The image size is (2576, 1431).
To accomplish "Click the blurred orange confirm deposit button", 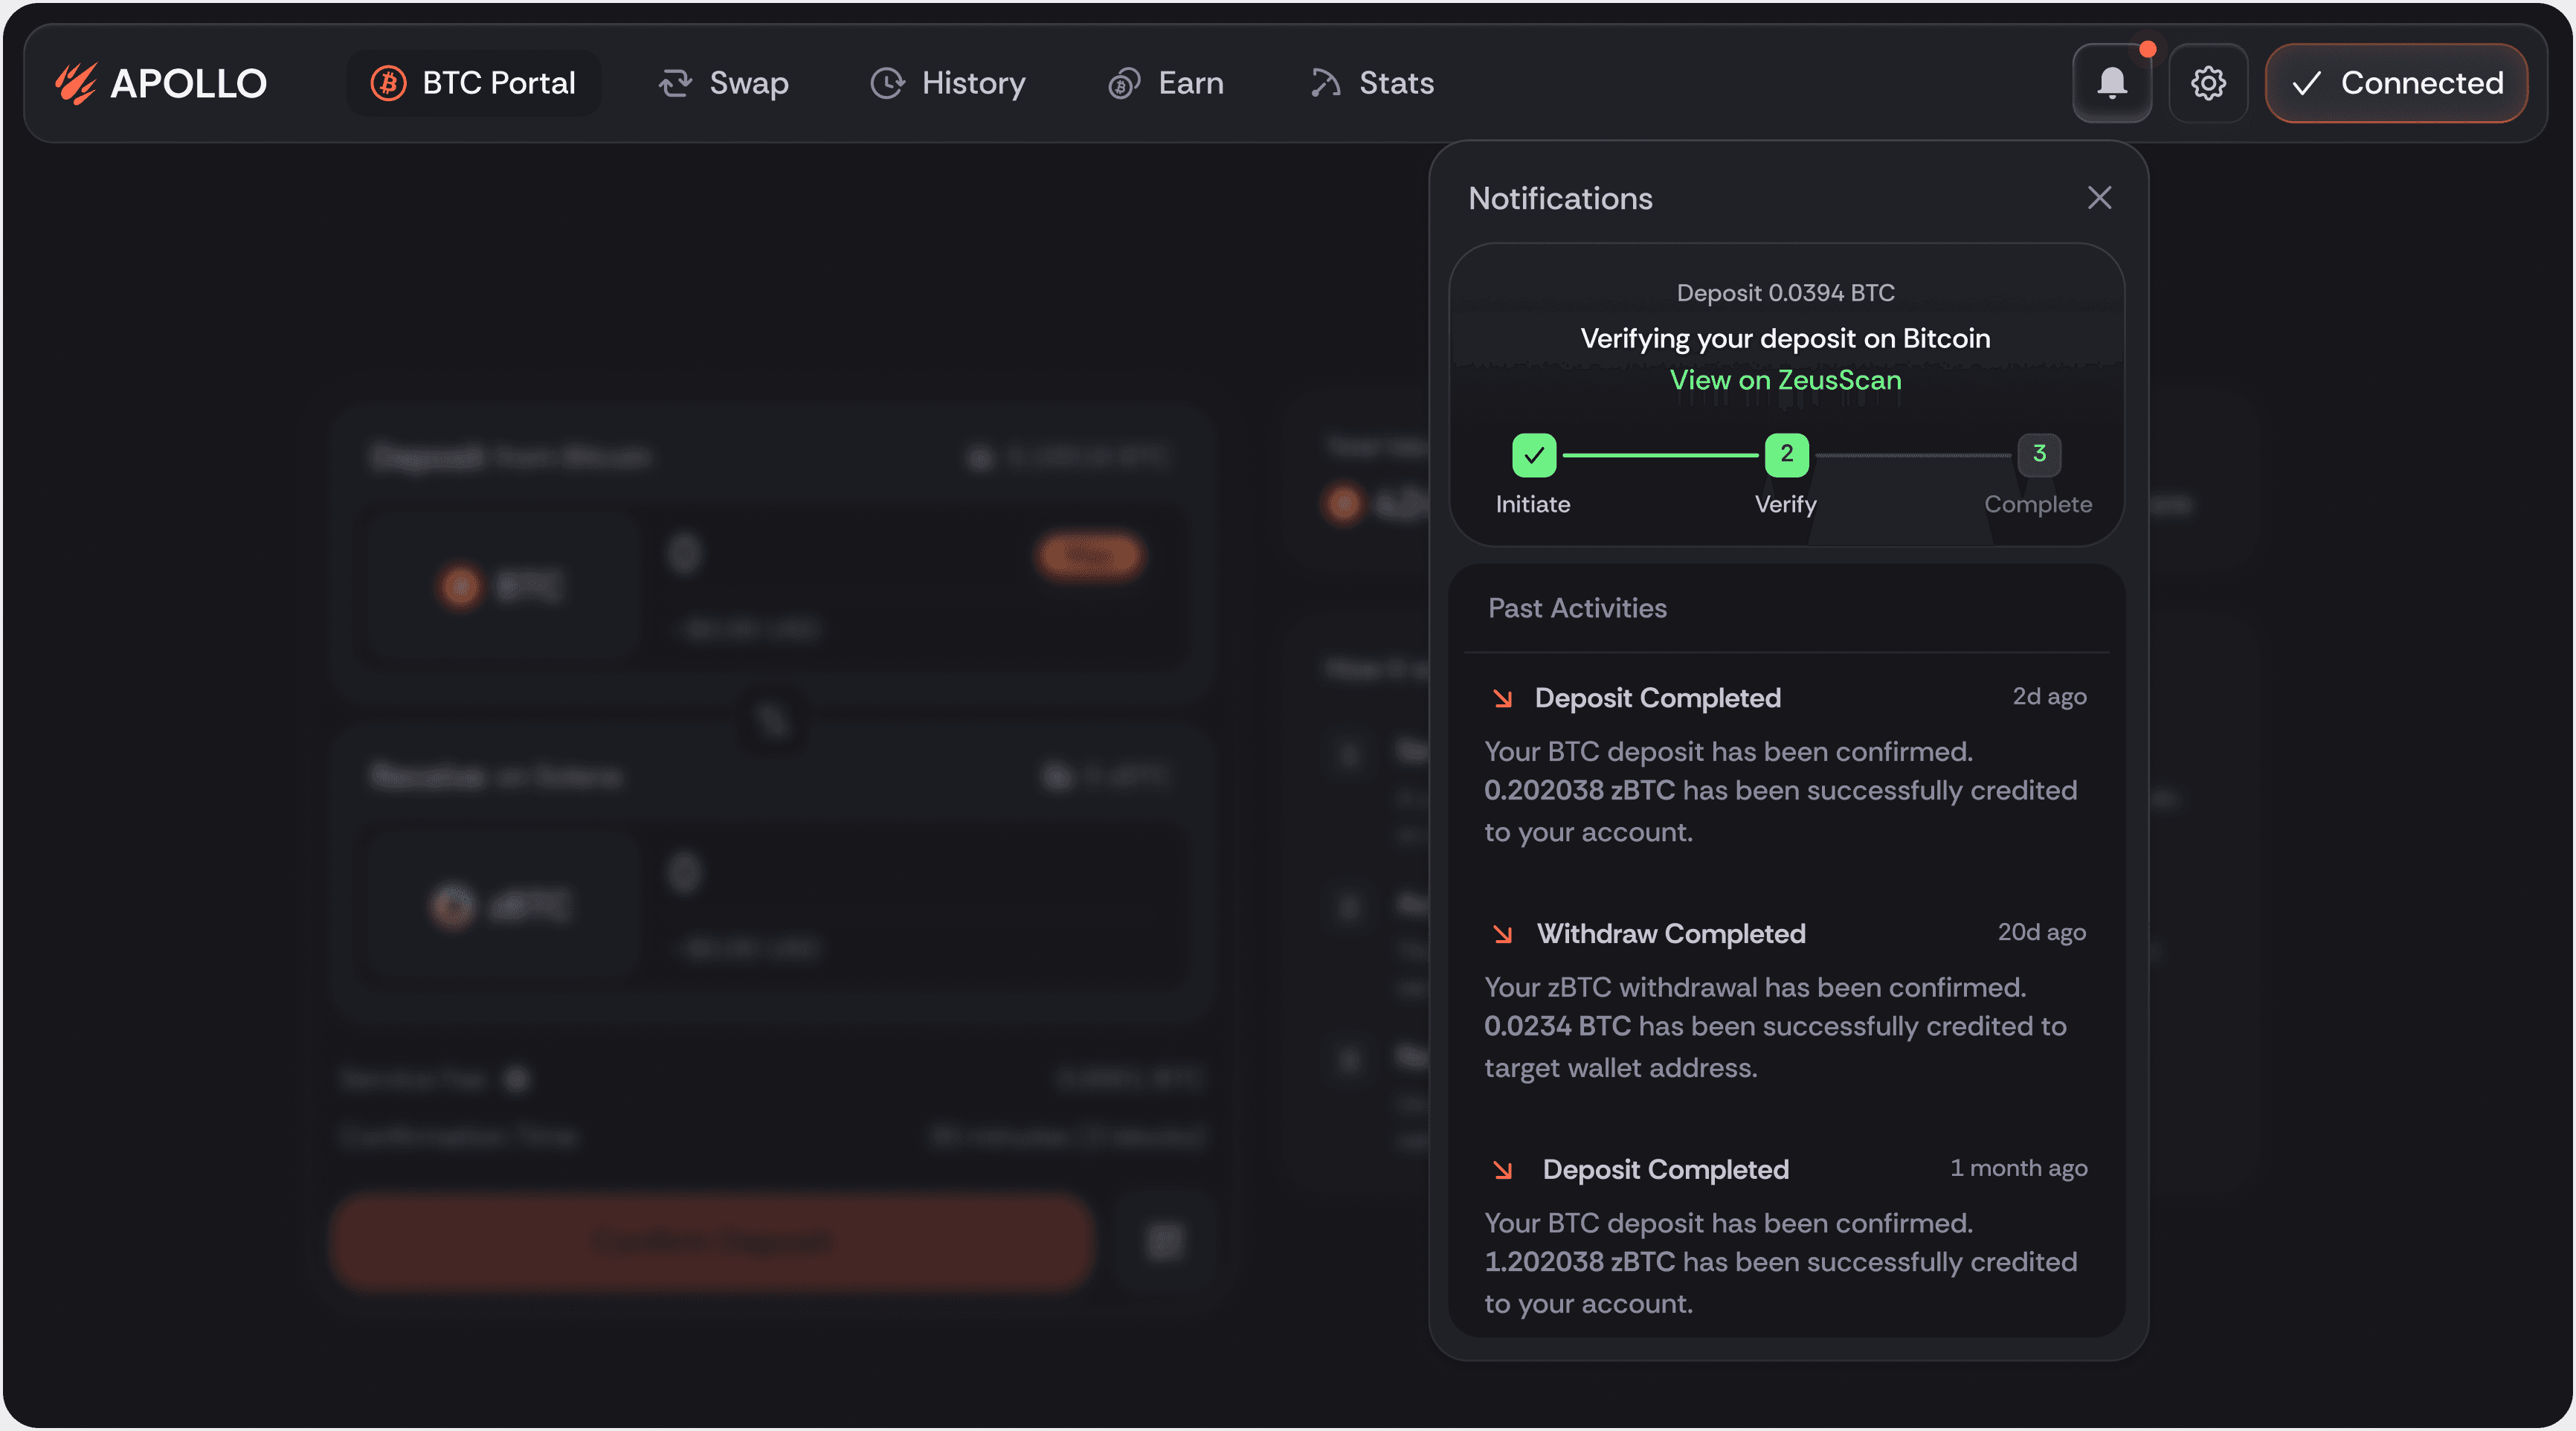I will pos(712,1241).
